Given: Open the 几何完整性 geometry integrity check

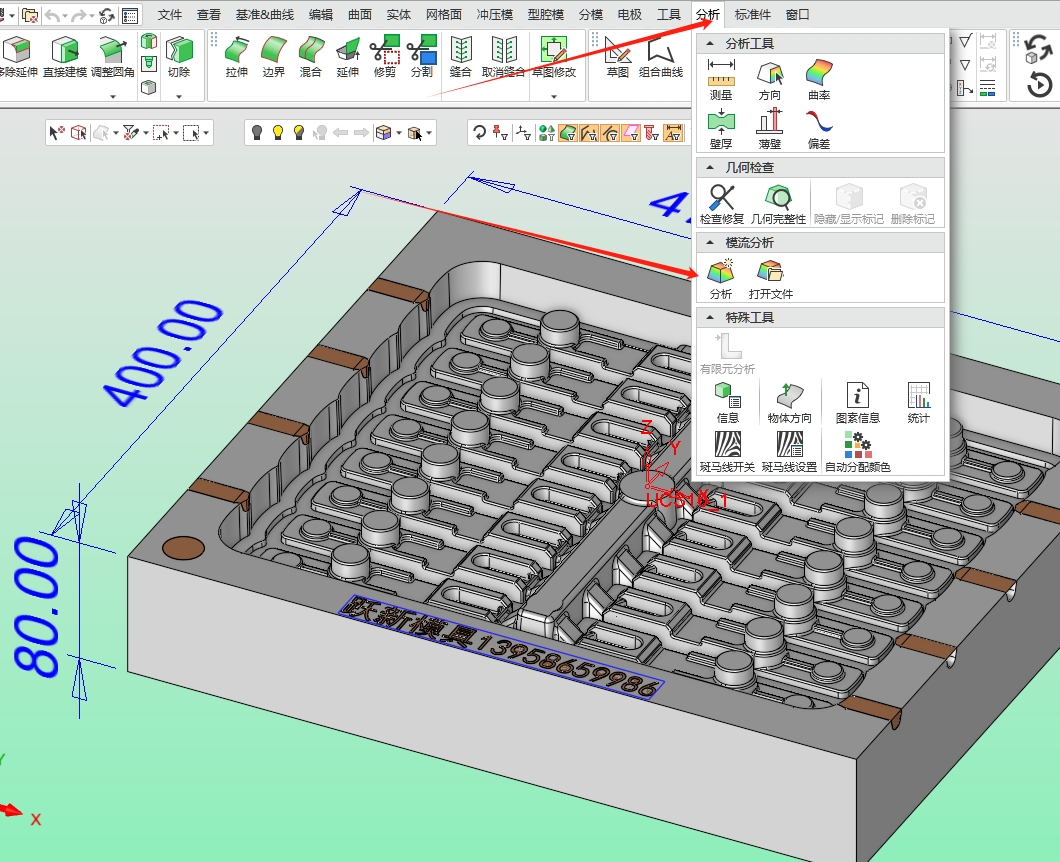Looking at the screenshot, I should (x=779, y=204).
